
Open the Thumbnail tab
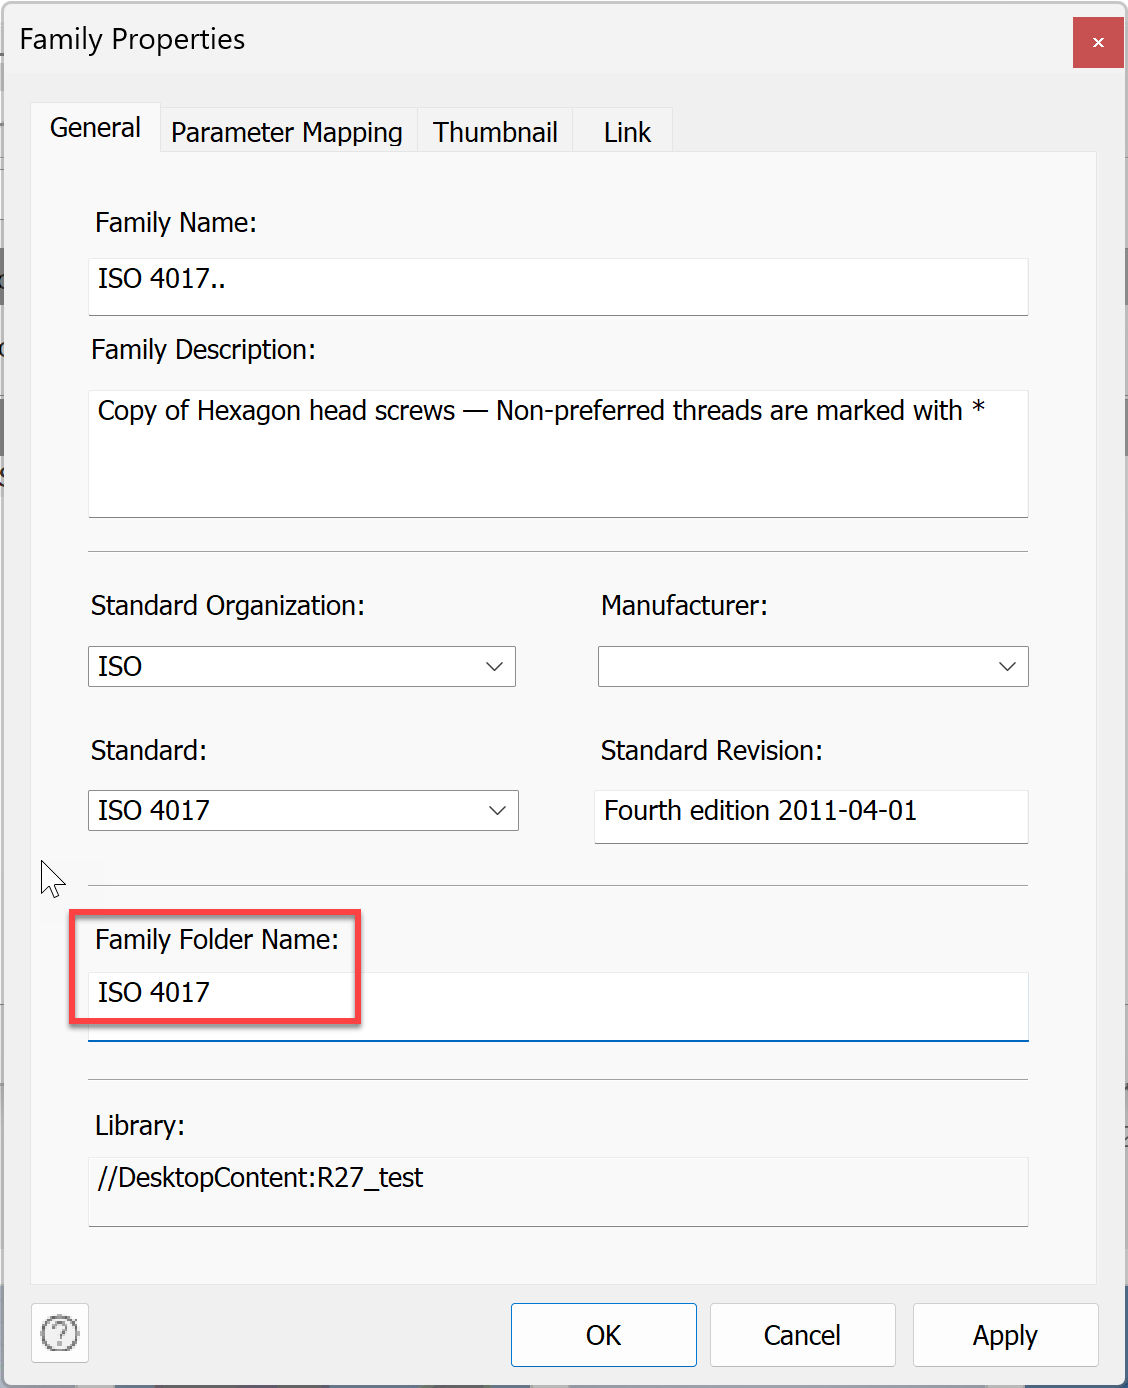(494, 131)
